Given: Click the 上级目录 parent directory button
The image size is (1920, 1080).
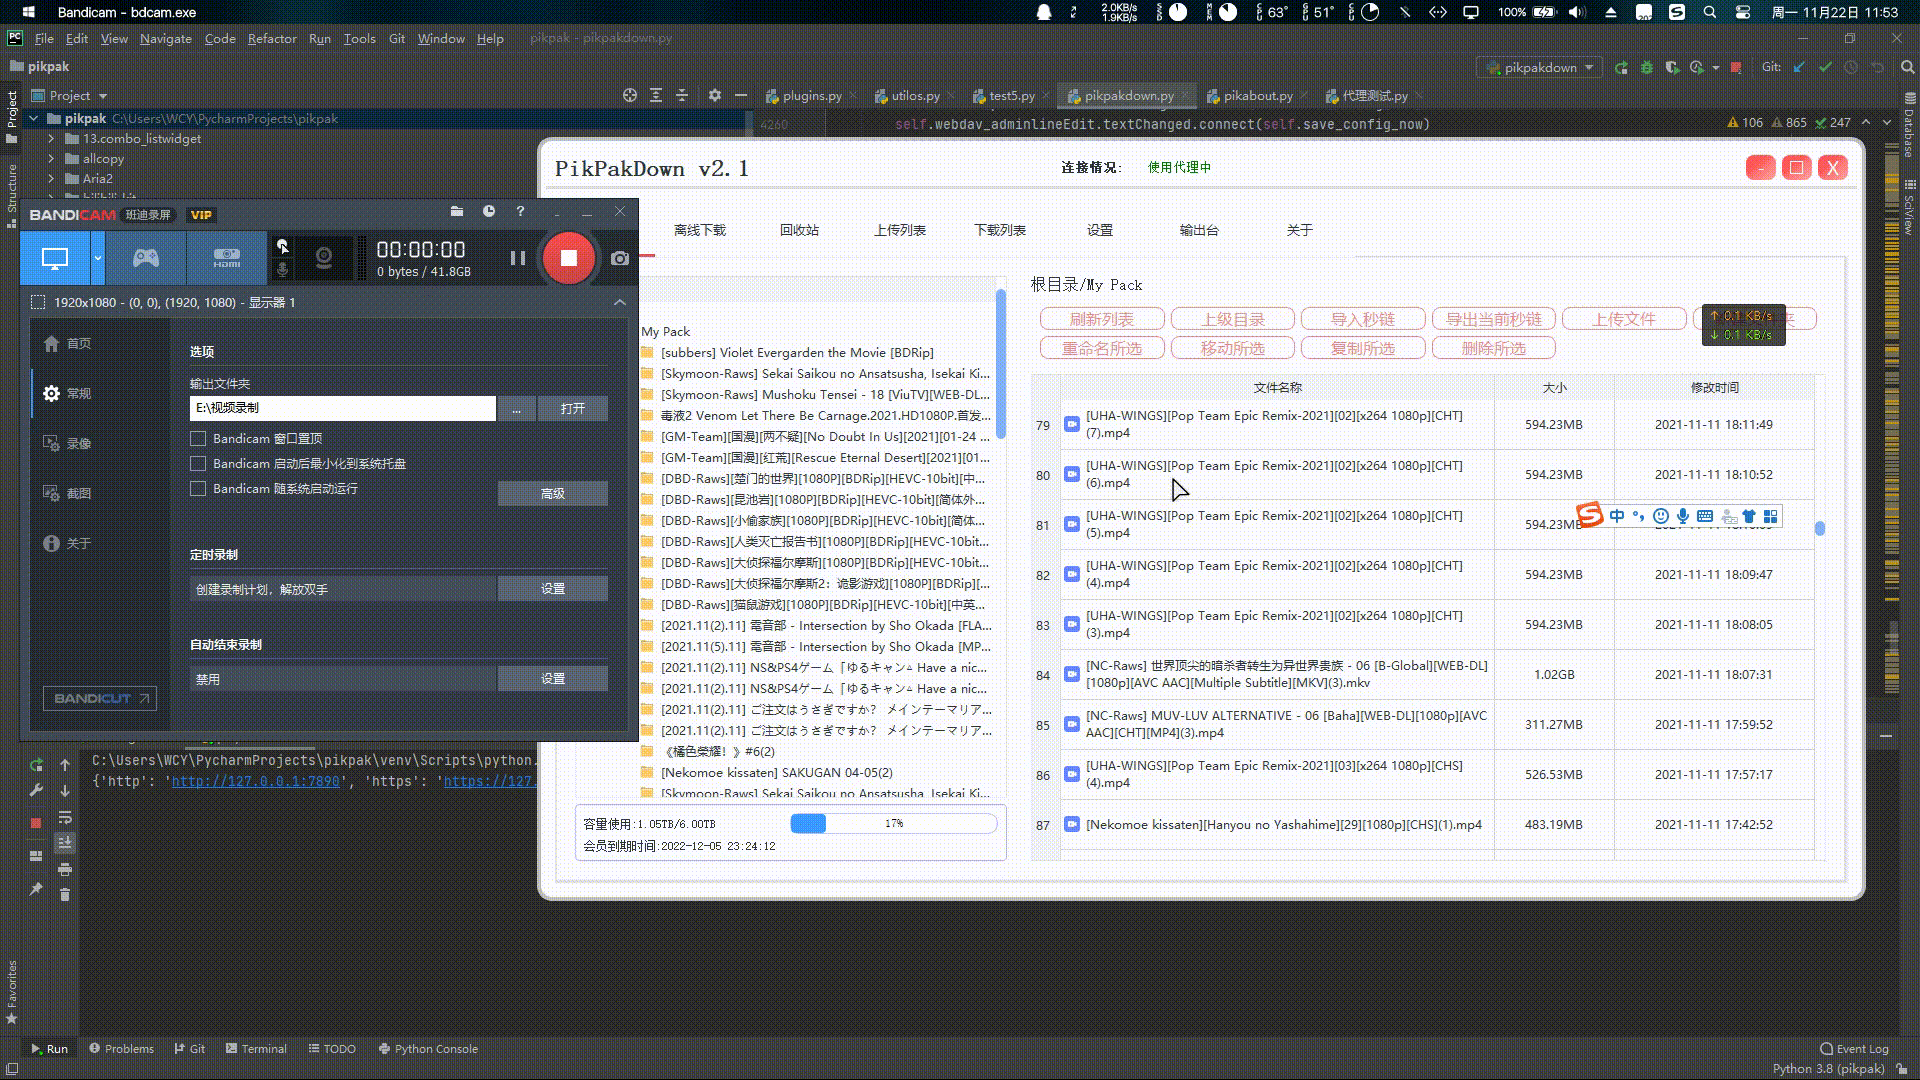Looking at the screenshot, I should 1233,319.
